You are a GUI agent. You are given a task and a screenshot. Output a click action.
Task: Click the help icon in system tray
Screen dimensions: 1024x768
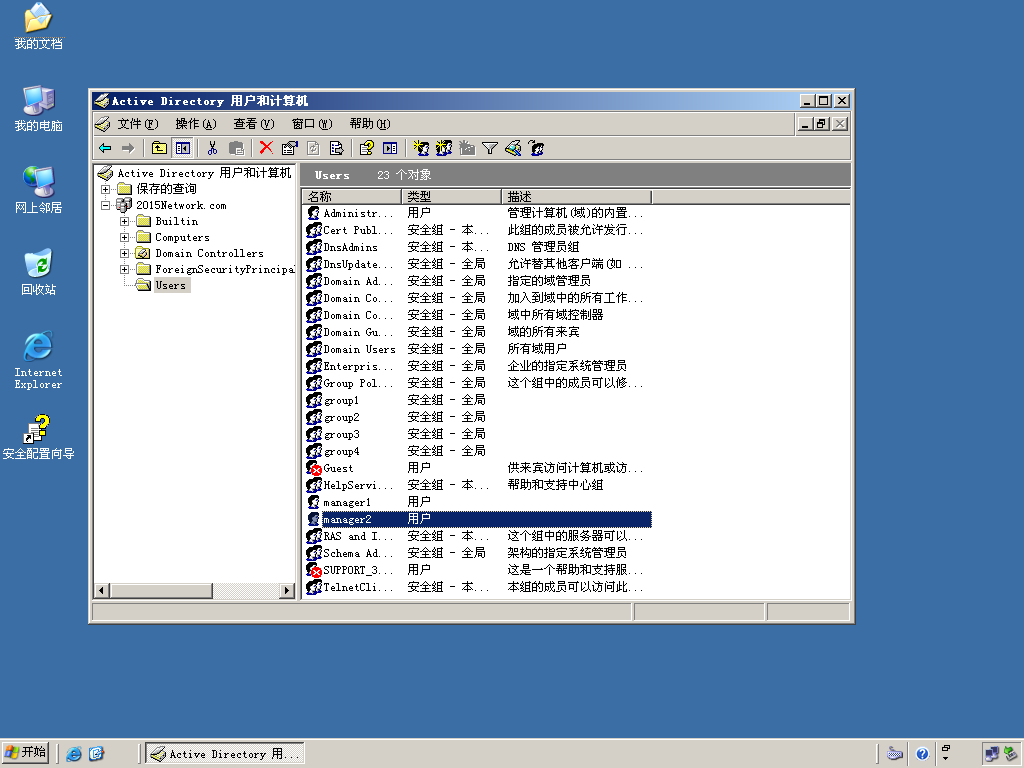pyautogui.click(x=922, y=754)
